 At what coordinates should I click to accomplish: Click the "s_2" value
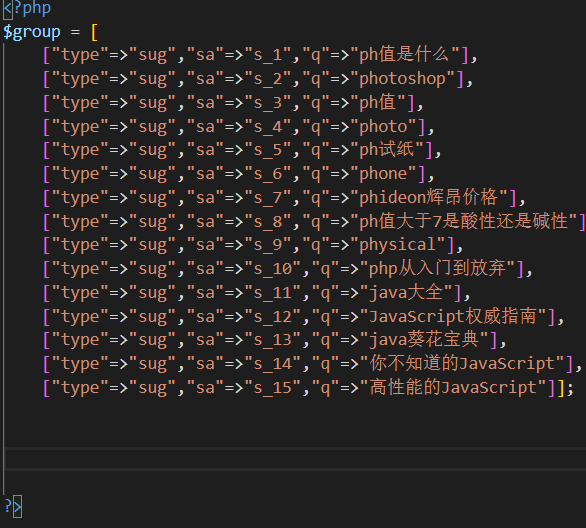[268, 79]
